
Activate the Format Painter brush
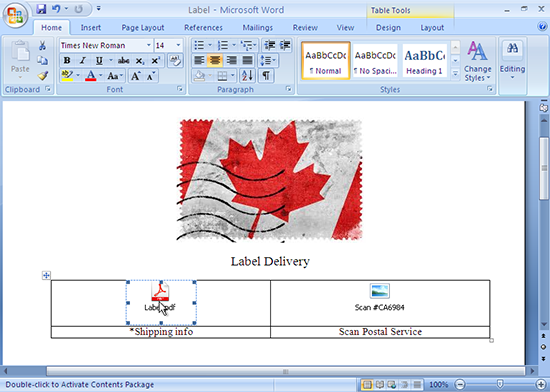click(x=42, y=76)
